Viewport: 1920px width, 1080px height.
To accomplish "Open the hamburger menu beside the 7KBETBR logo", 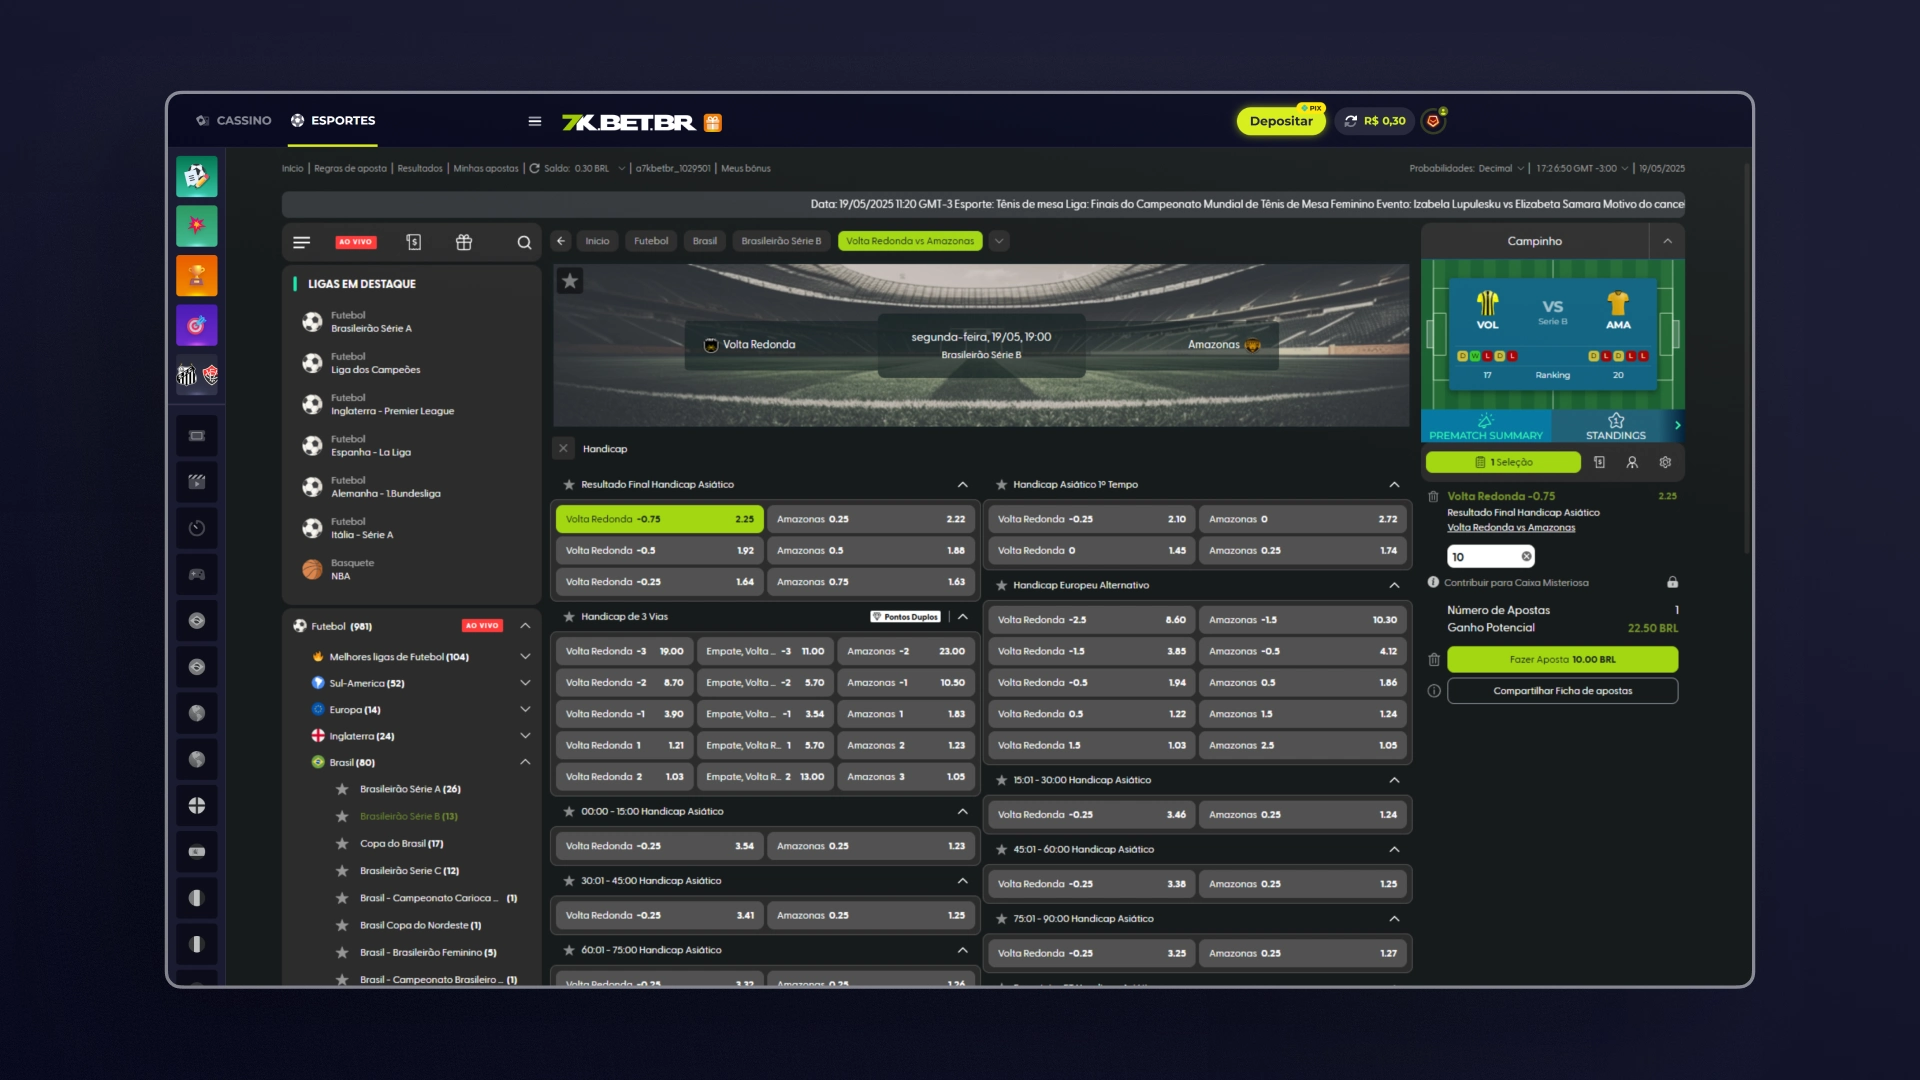I will (535, 121).
